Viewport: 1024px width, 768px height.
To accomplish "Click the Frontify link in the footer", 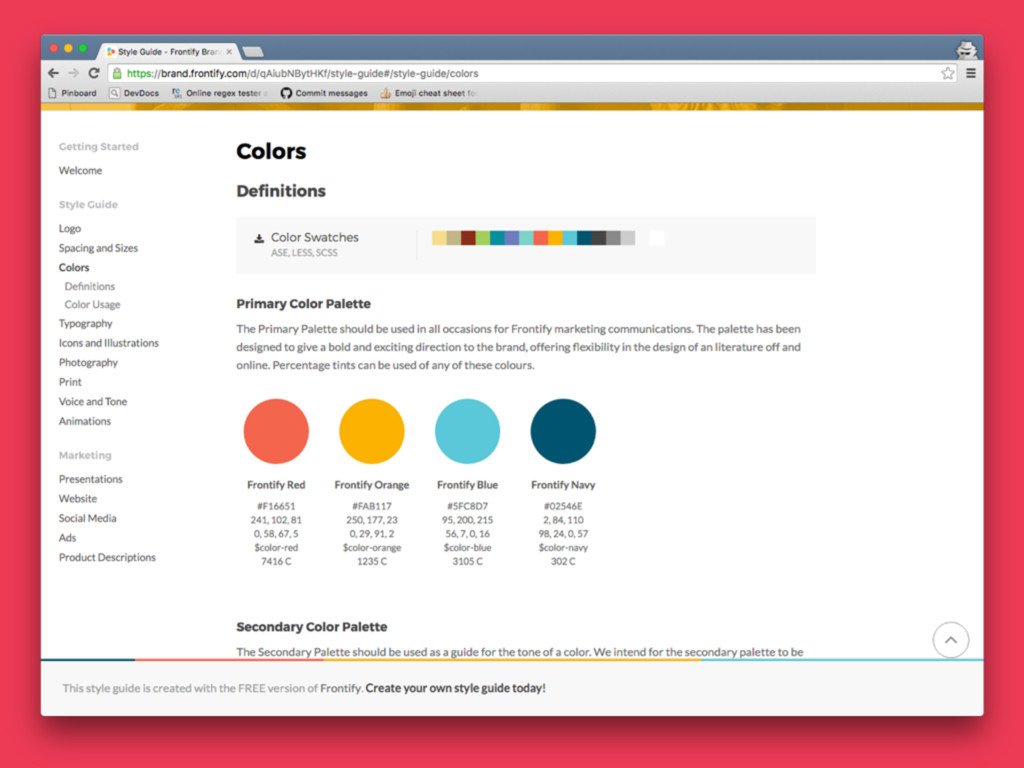I will tap(341, 688).
